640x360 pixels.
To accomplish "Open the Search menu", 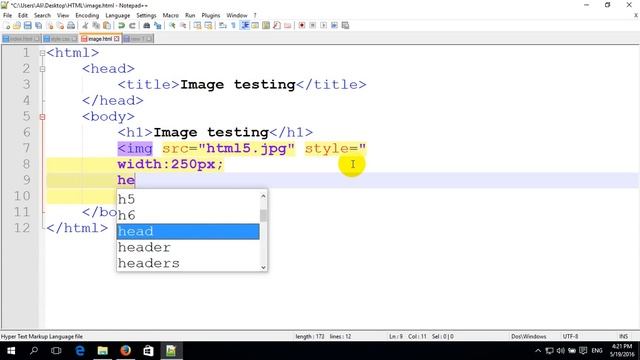I will tap(42, 15).
